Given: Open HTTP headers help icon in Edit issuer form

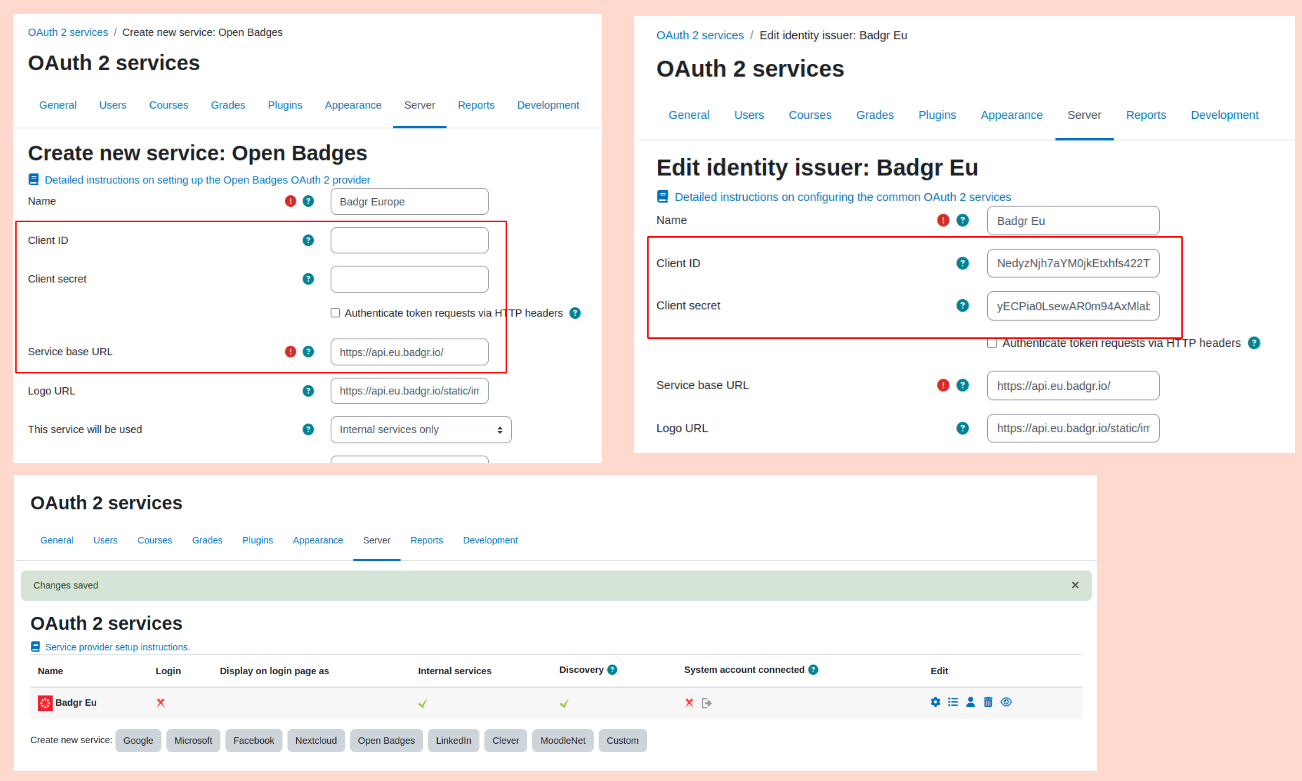Looking at the screenshot, I should point(1254,343).
